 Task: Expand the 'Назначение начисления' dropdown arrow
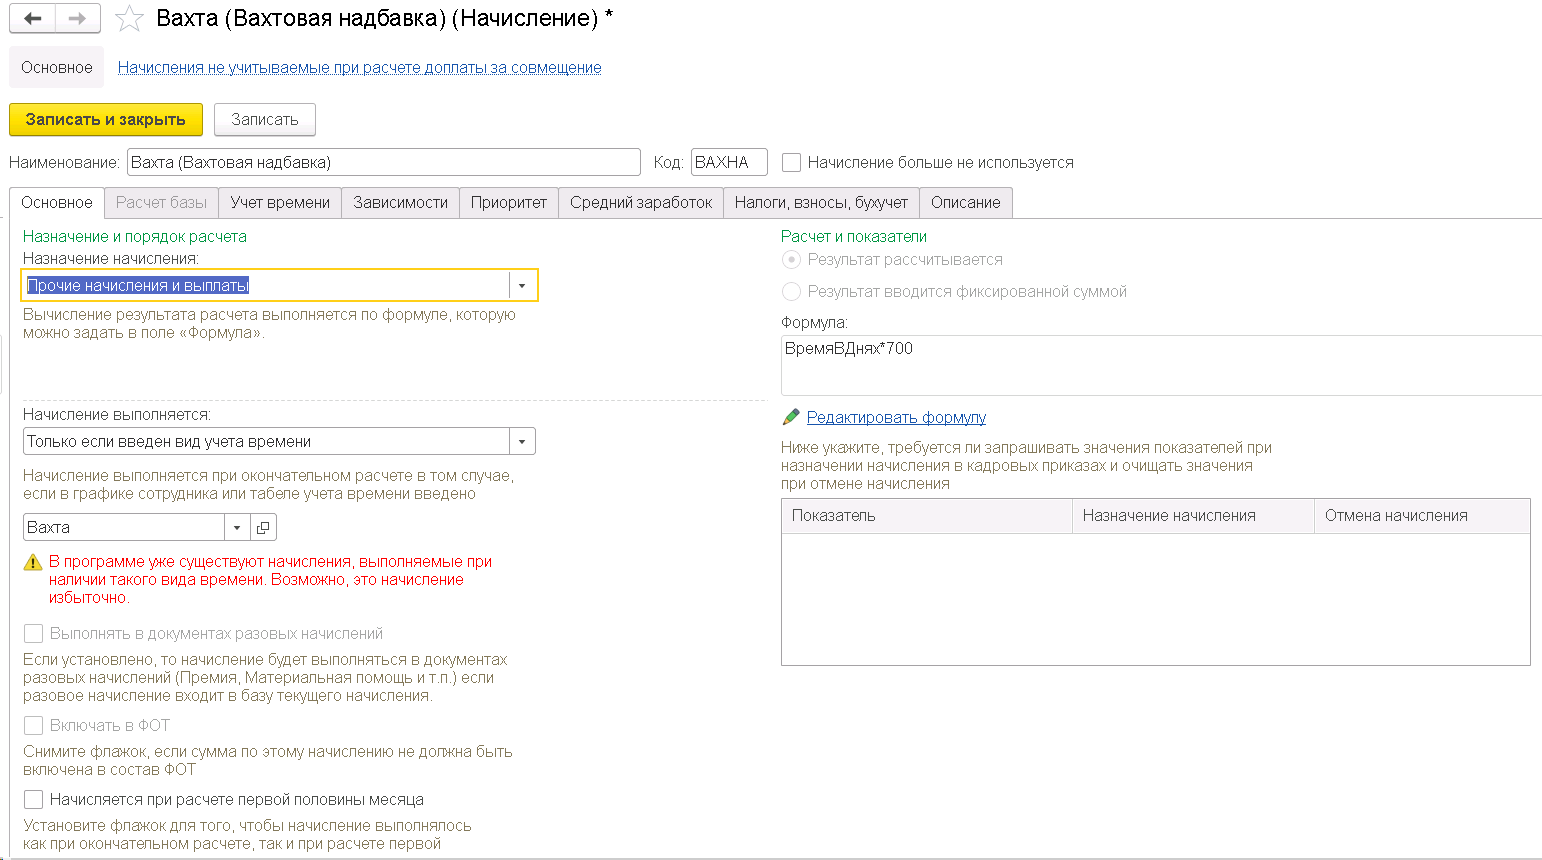522,285
